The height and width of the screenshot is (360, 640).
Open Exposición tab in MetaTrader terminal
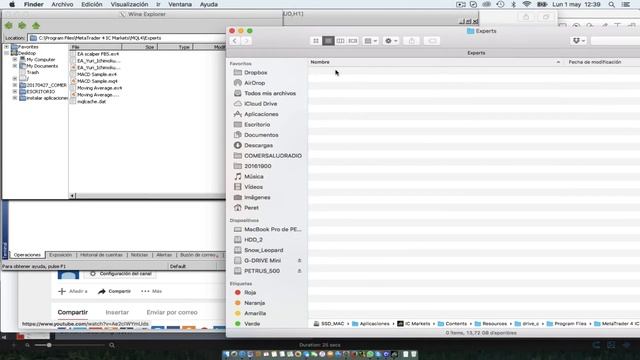(60, 255)
